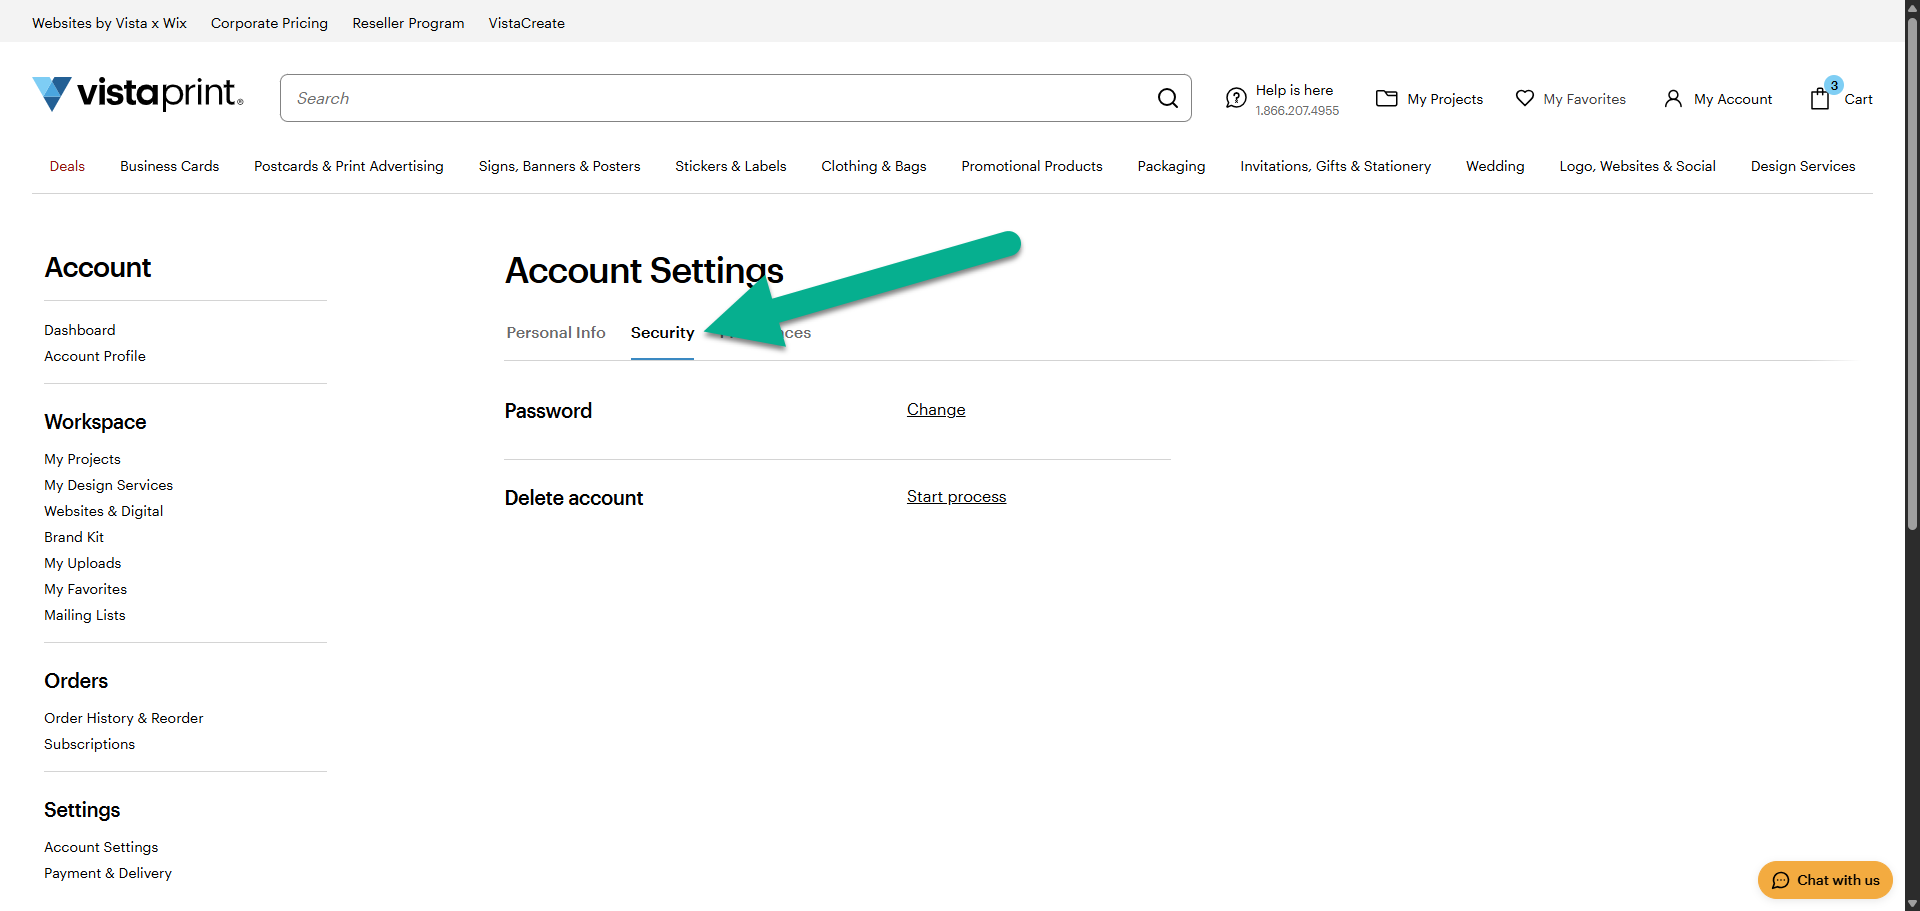The width and height of the screenshot is (1920, 911).
Task: Click Start process to delete account
Action: [956, 497]
